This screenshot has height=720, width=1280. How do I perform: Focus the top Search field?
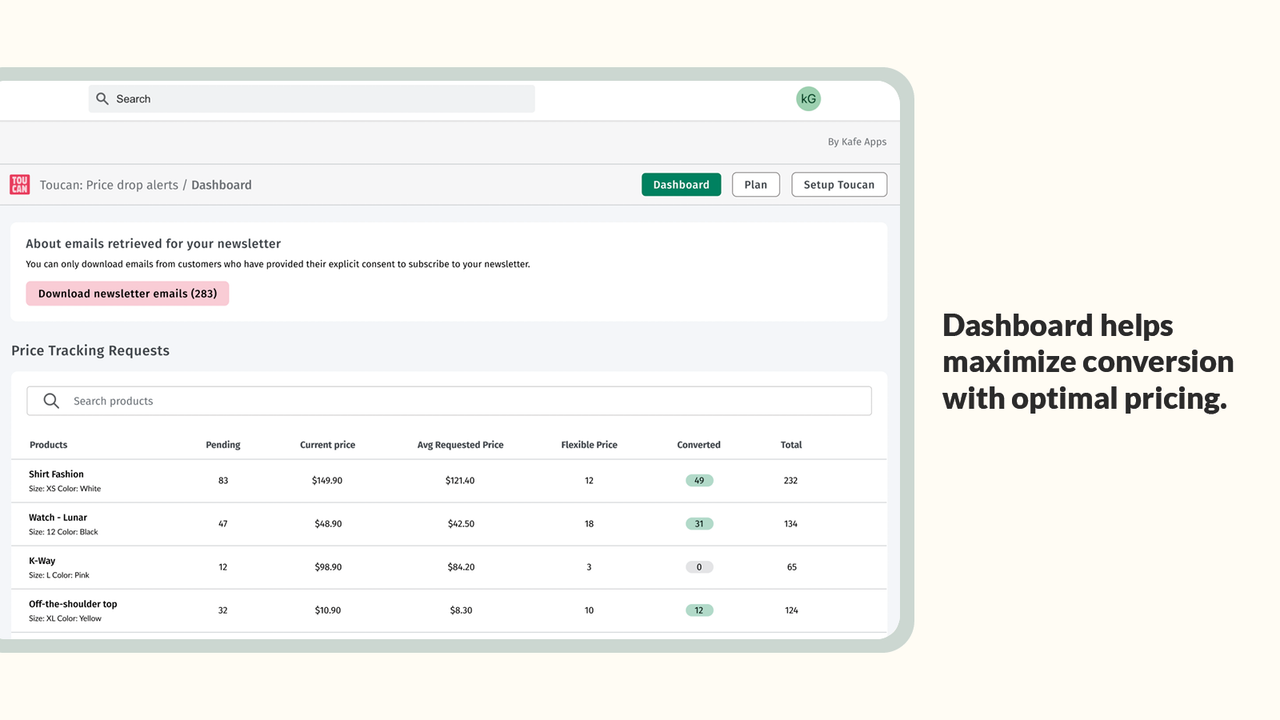[x=311, y=99]
